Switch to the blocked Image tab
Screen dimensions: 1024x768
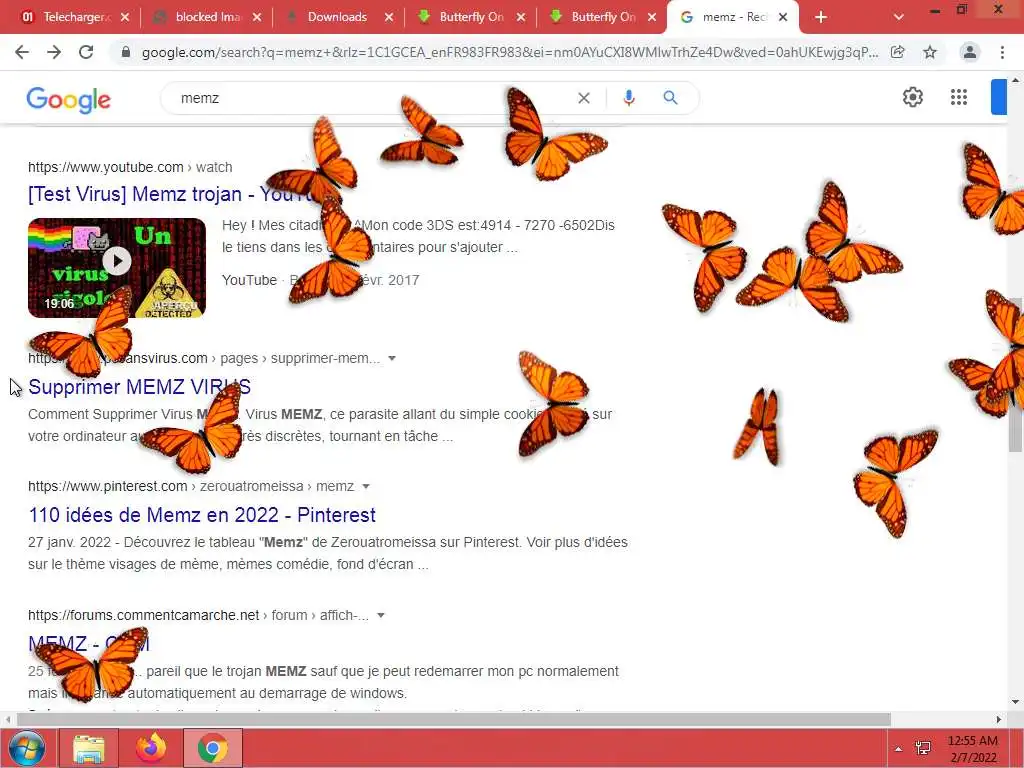(206, 17)
